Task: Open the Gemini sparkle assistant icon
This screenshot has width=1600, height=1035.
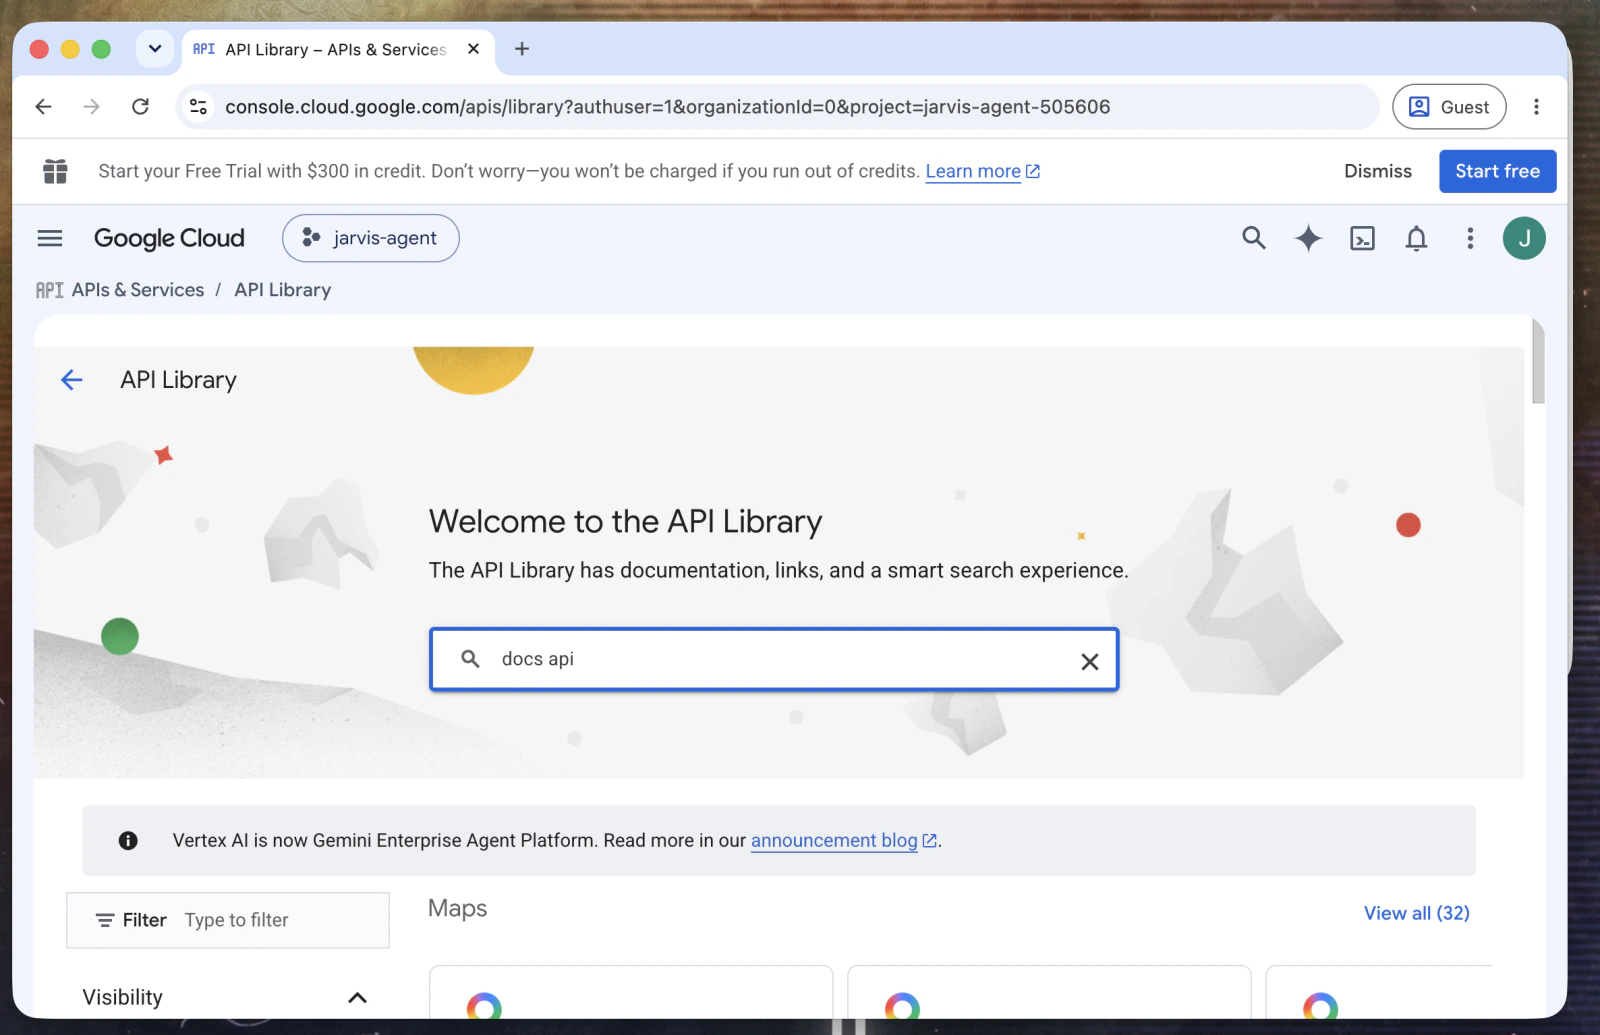Action: click(x=1308, y=238)
